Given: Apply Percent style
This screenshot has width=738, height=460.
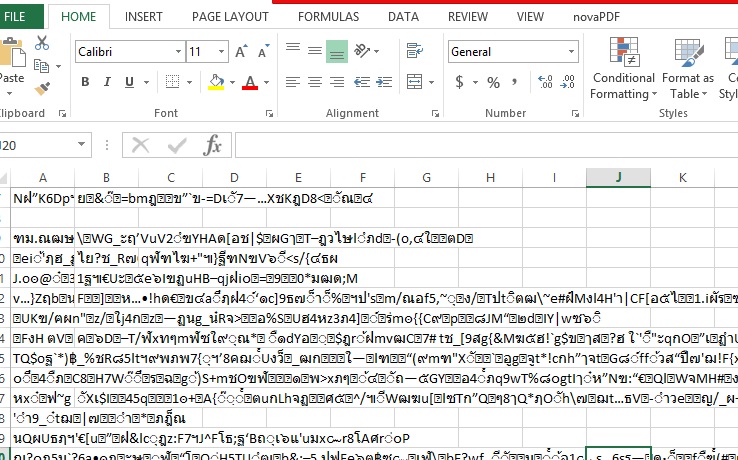Looking at the screenshot, I should click(493, 83).
